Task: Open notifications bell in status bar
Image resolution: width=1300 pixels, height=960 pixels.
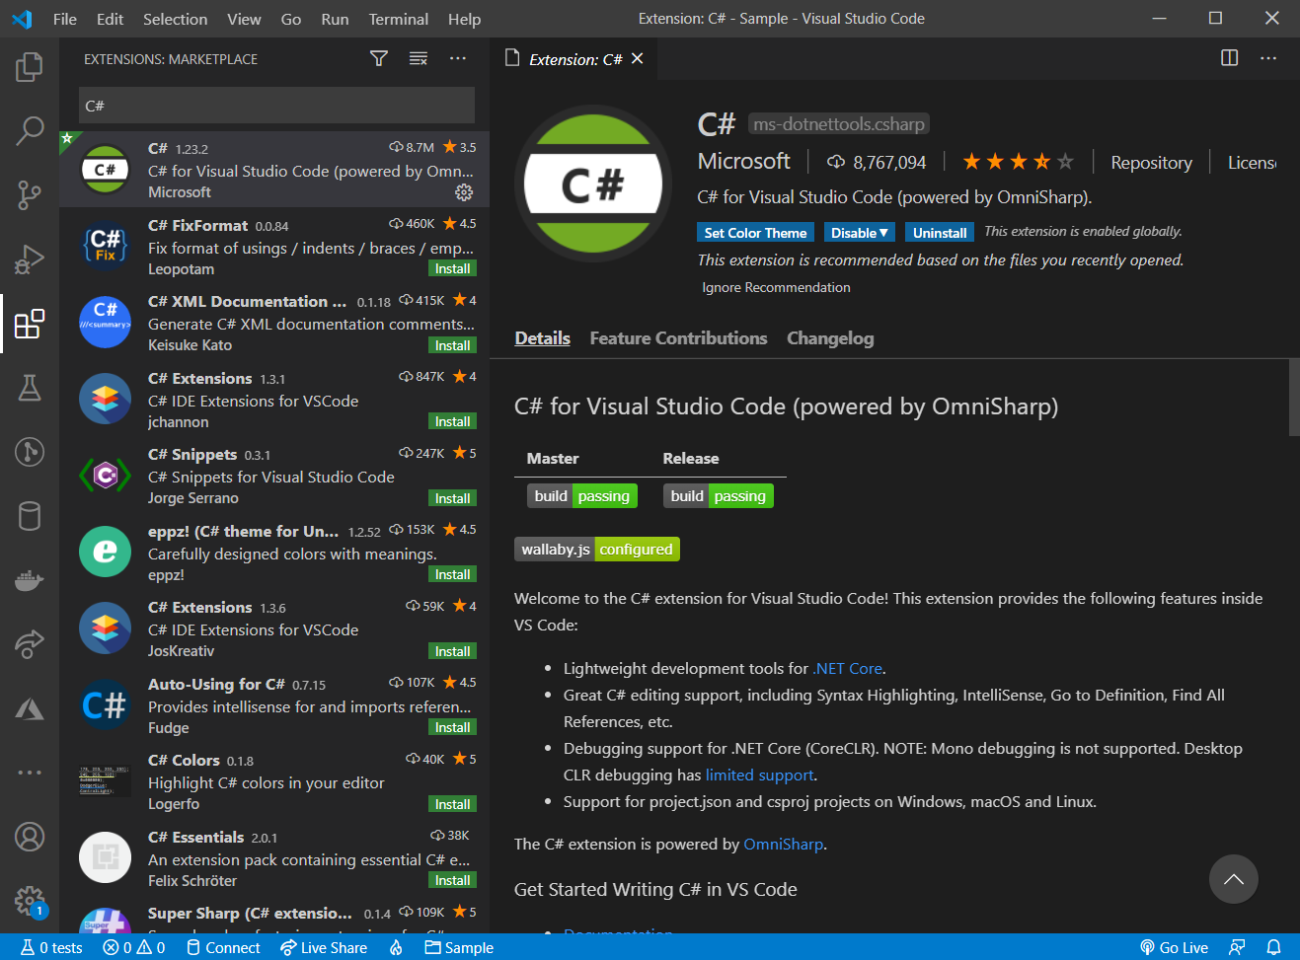Action: pos(1274,947)
